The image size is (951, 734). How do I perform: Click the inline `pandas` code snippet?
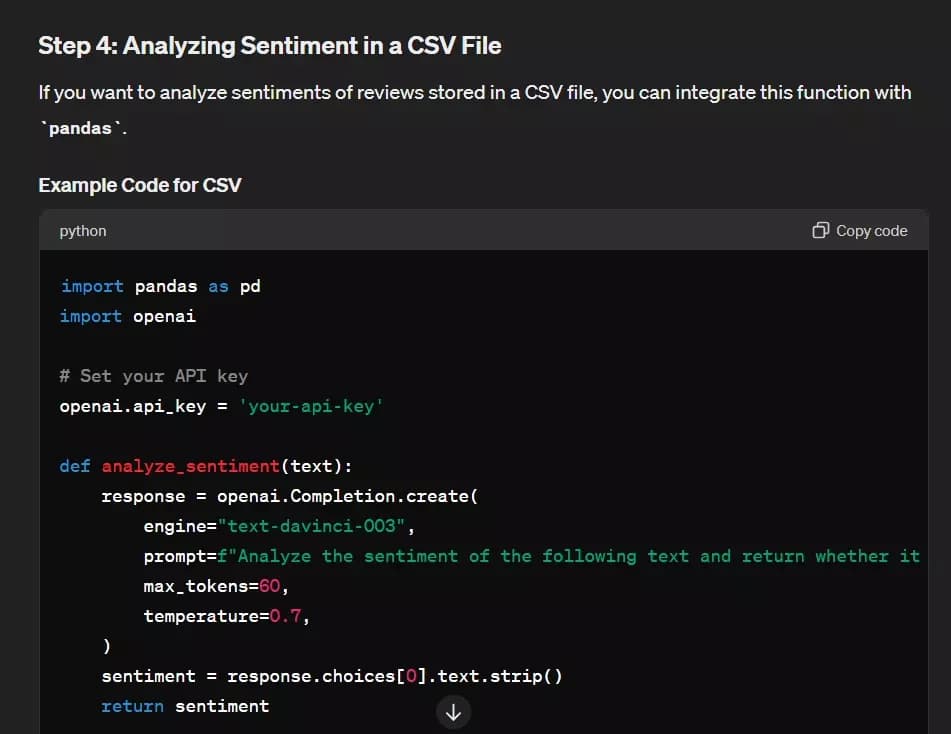pyautogui.click(x=80, y=128)
